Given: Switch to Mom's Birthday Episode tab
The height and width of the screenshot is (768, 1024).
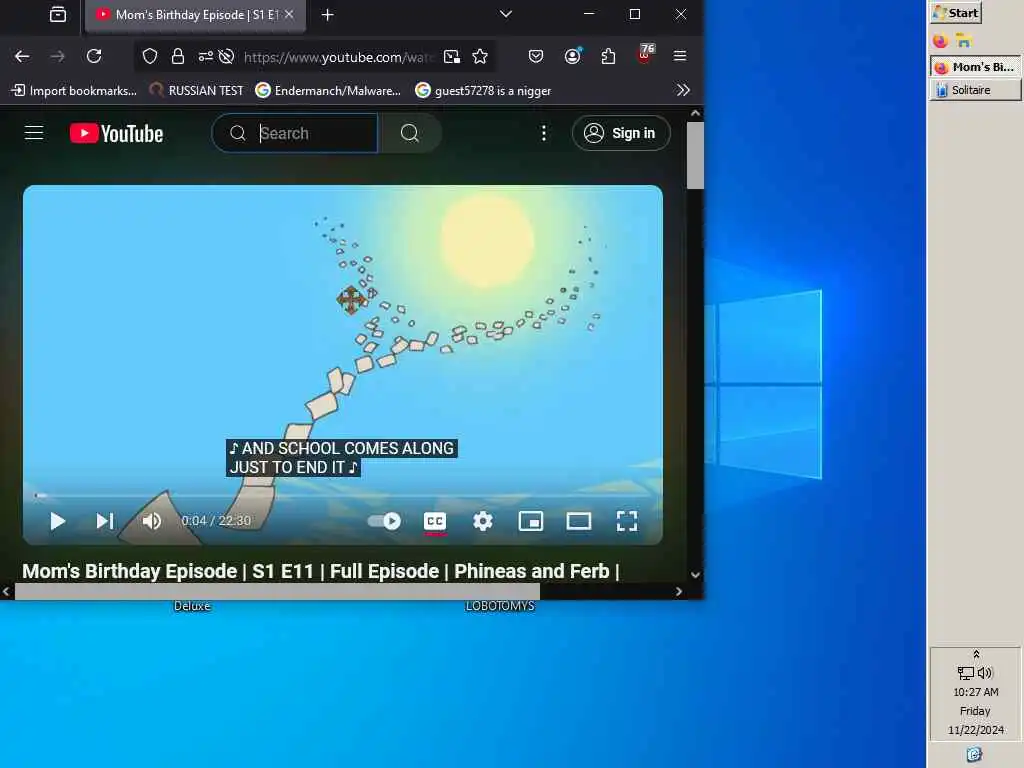Looking at the screenshot, I should [x=196, y=14].
